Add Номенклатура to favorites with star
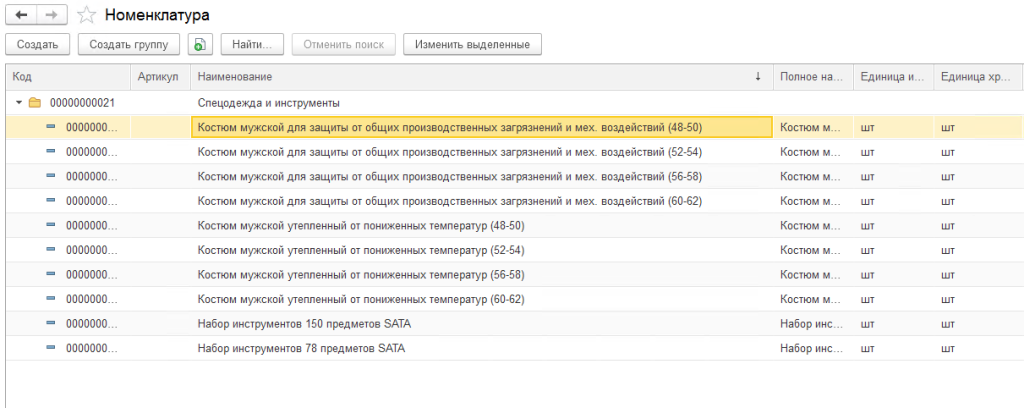1024x408 pixels. pos(86,16)
